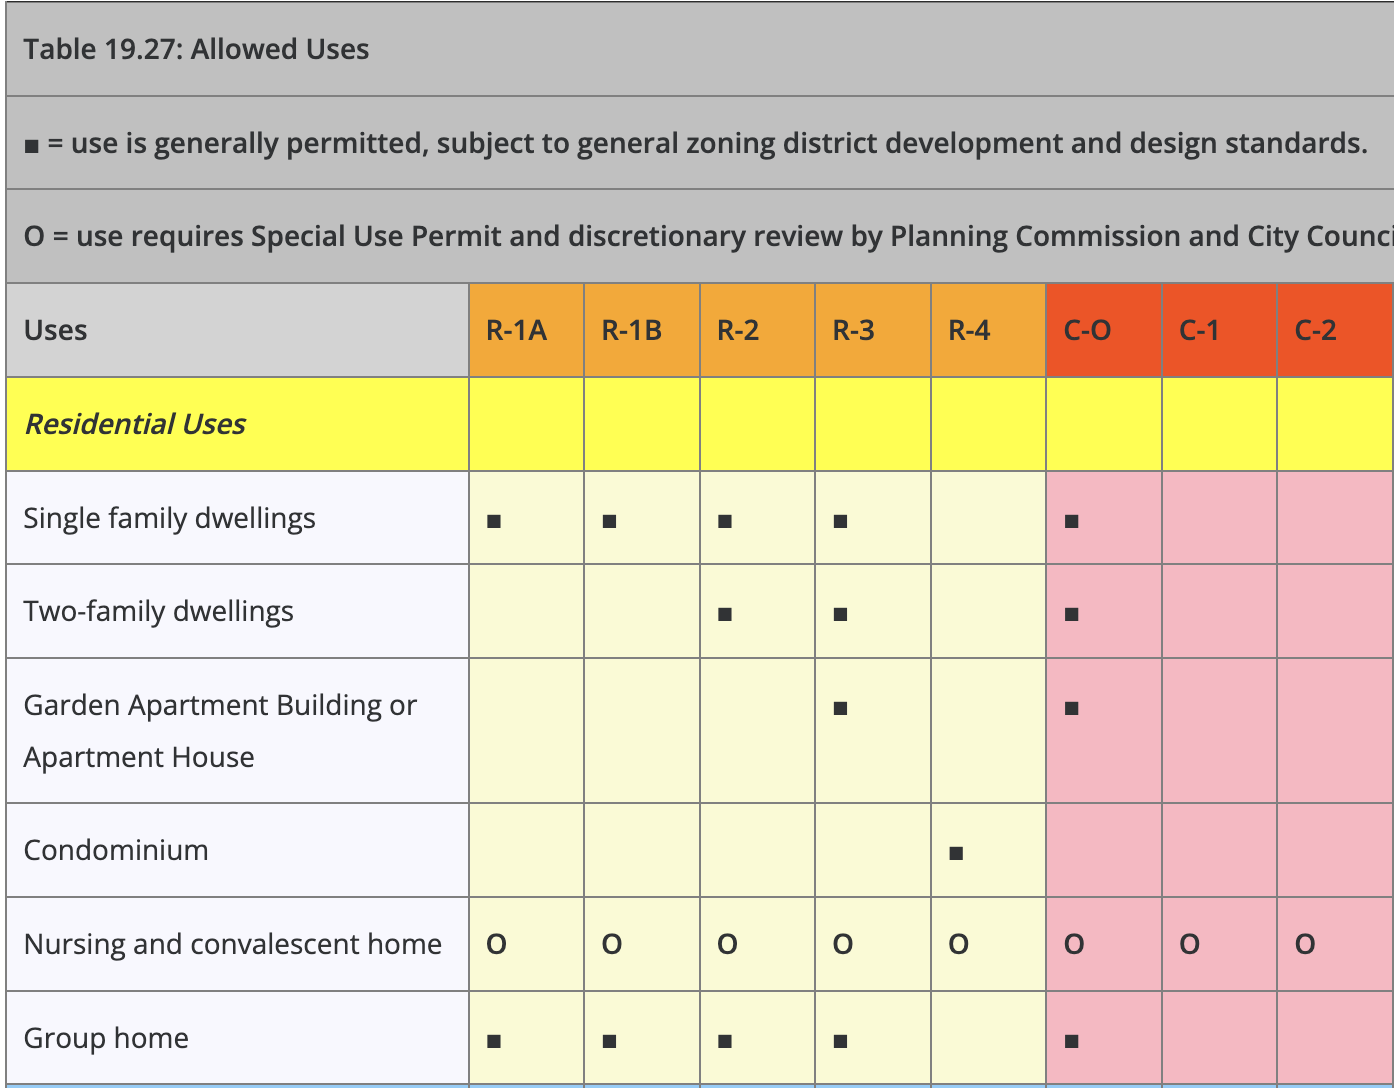Click the "Two-family dwellings" row label

pos(158,611)
